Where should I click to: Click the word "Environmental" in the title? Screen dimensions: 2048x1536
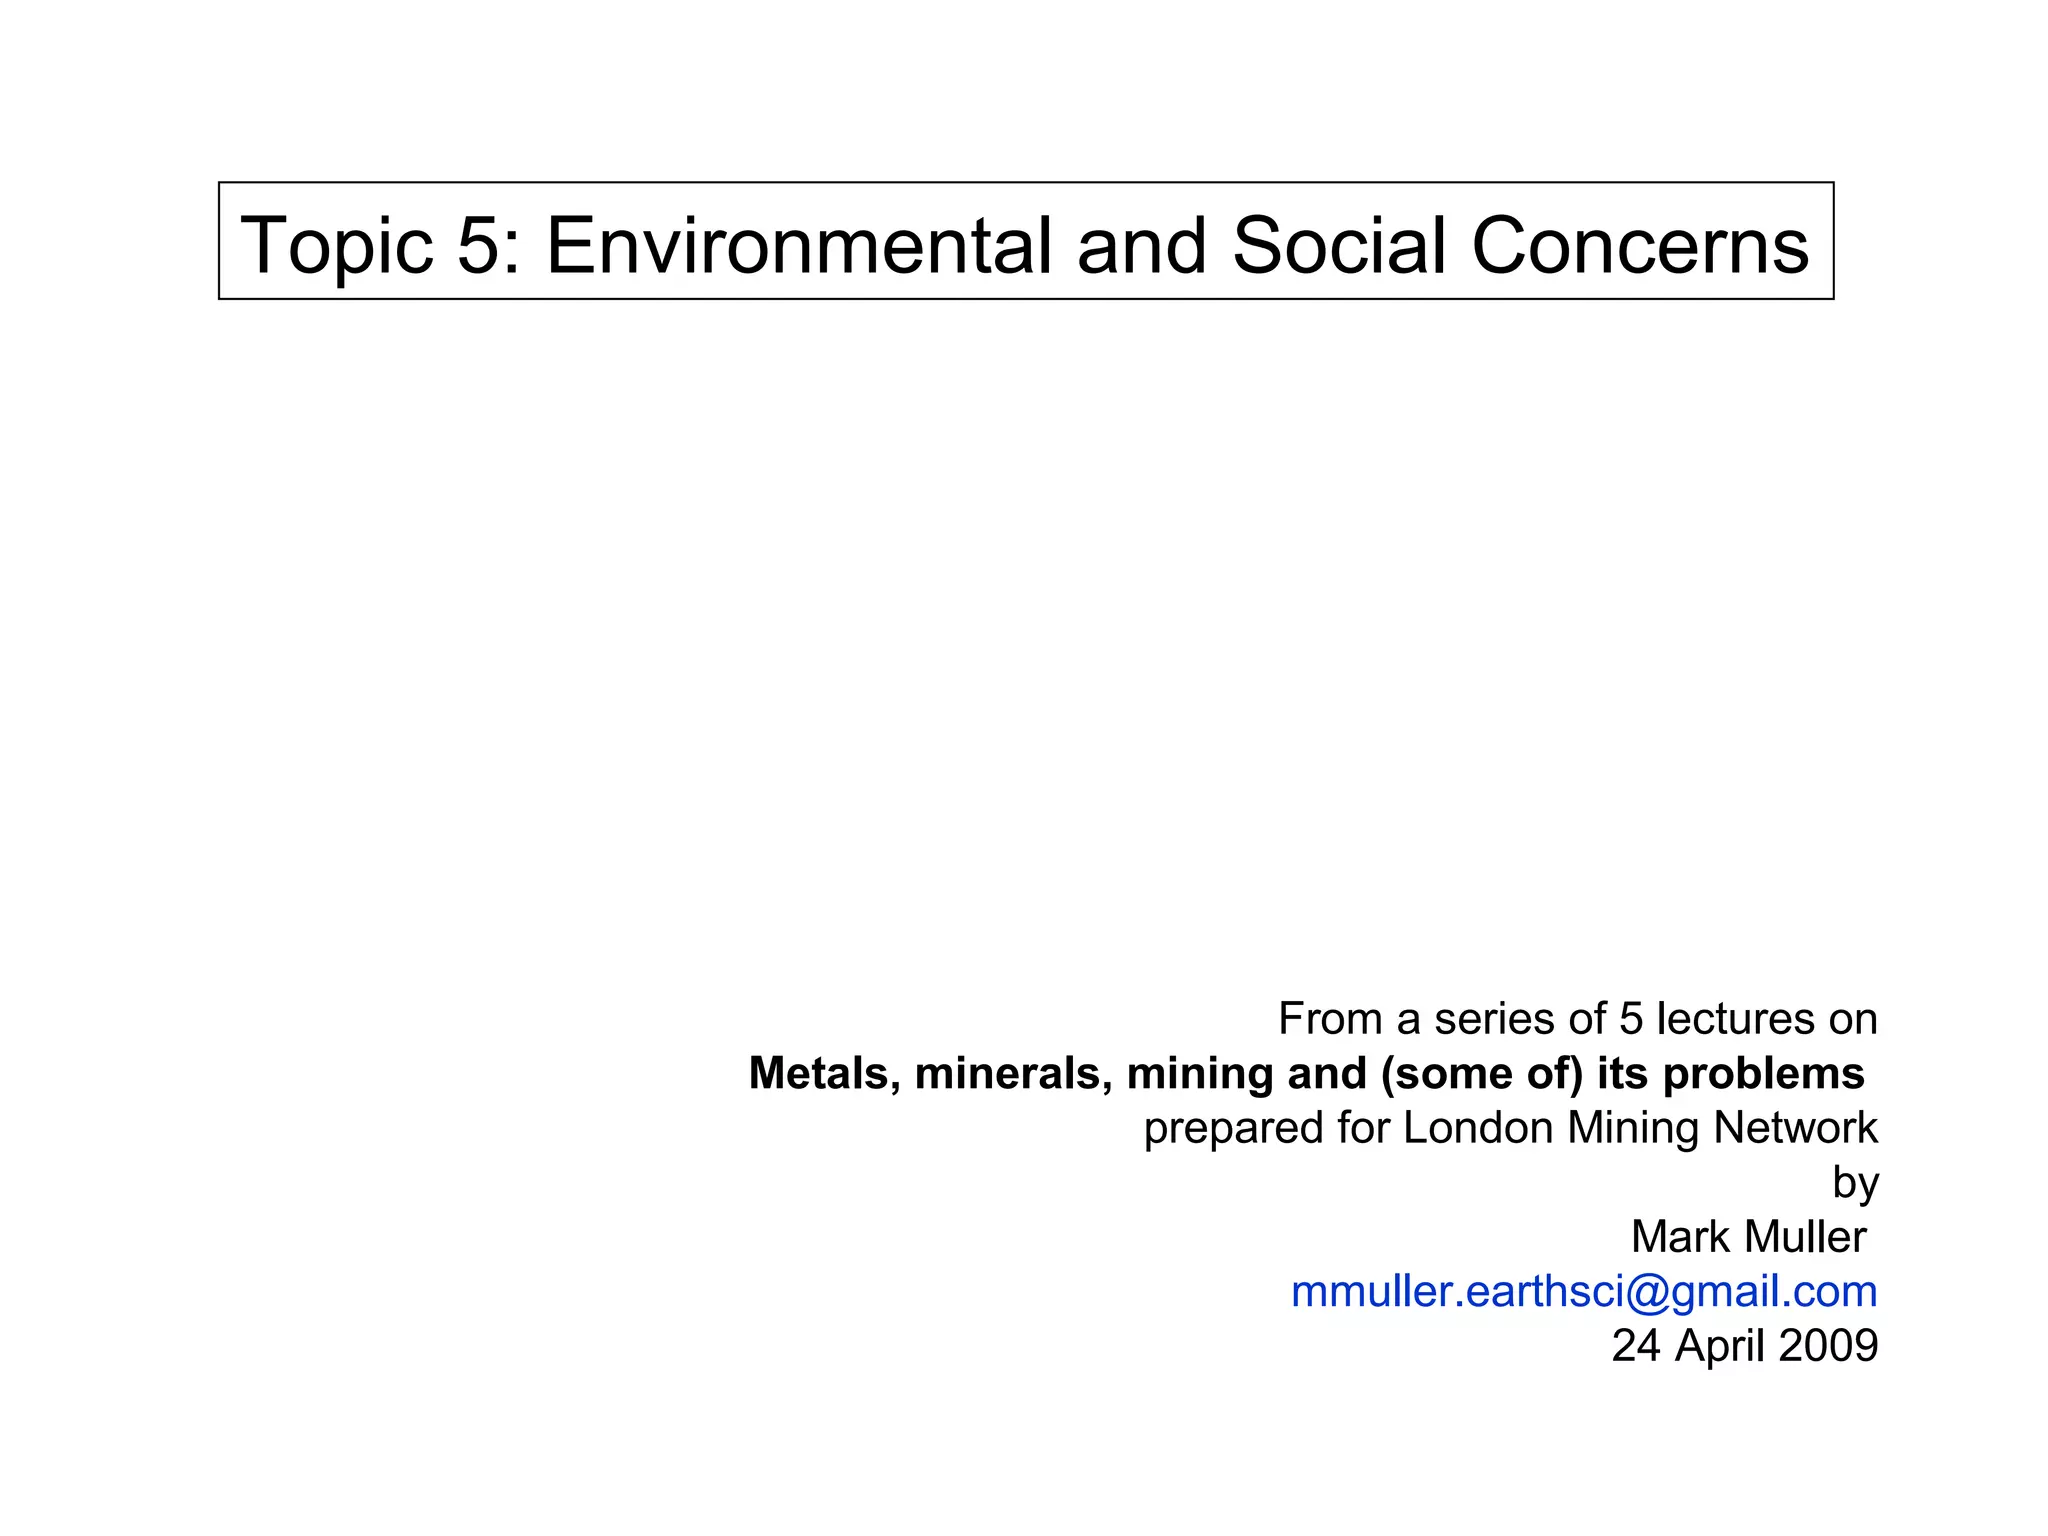(x=798, y=246)
